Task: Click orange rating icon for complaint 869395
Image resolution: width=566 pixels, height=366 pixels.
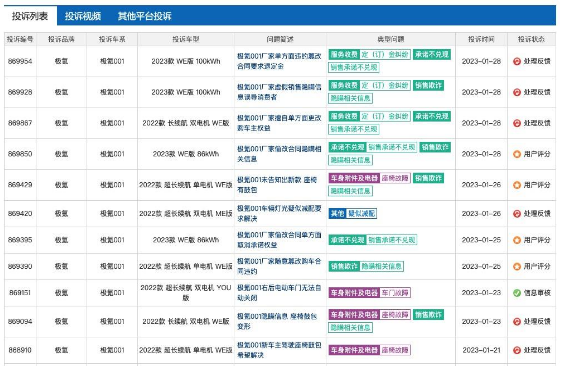Action: (x=517, y=240)
